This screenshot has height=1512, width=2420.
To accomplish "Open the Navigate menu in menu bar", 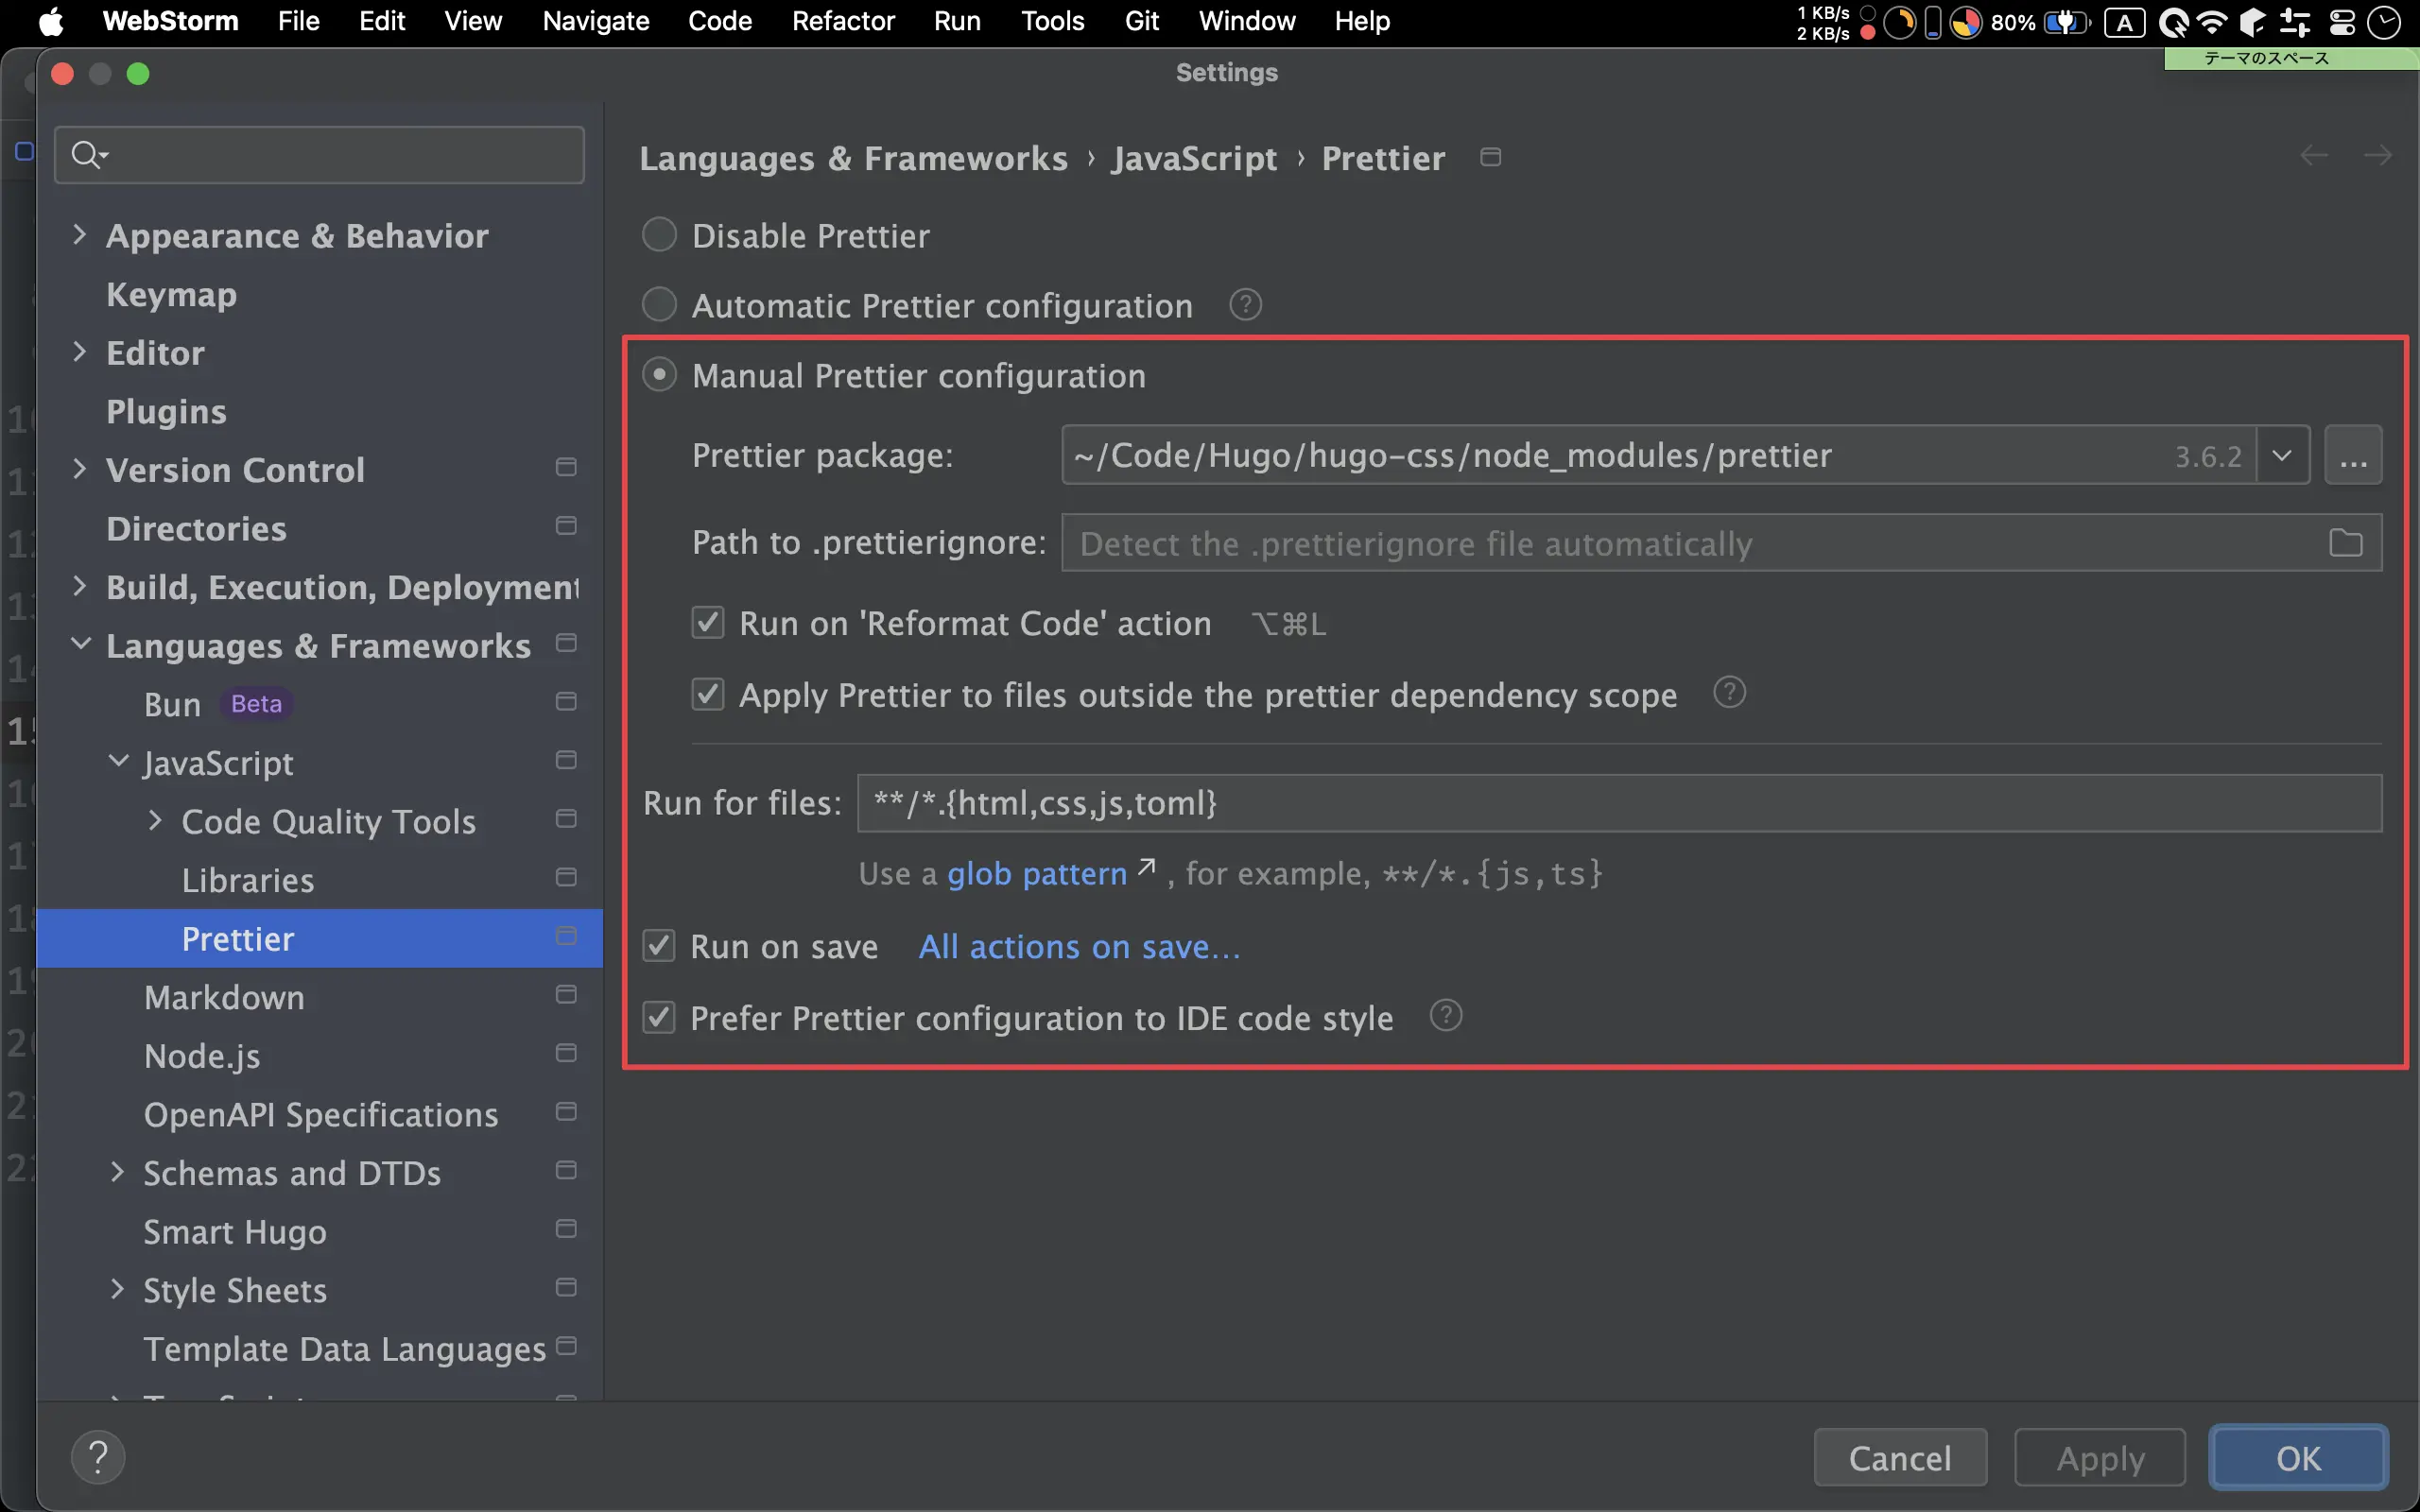I will (595, 21).
